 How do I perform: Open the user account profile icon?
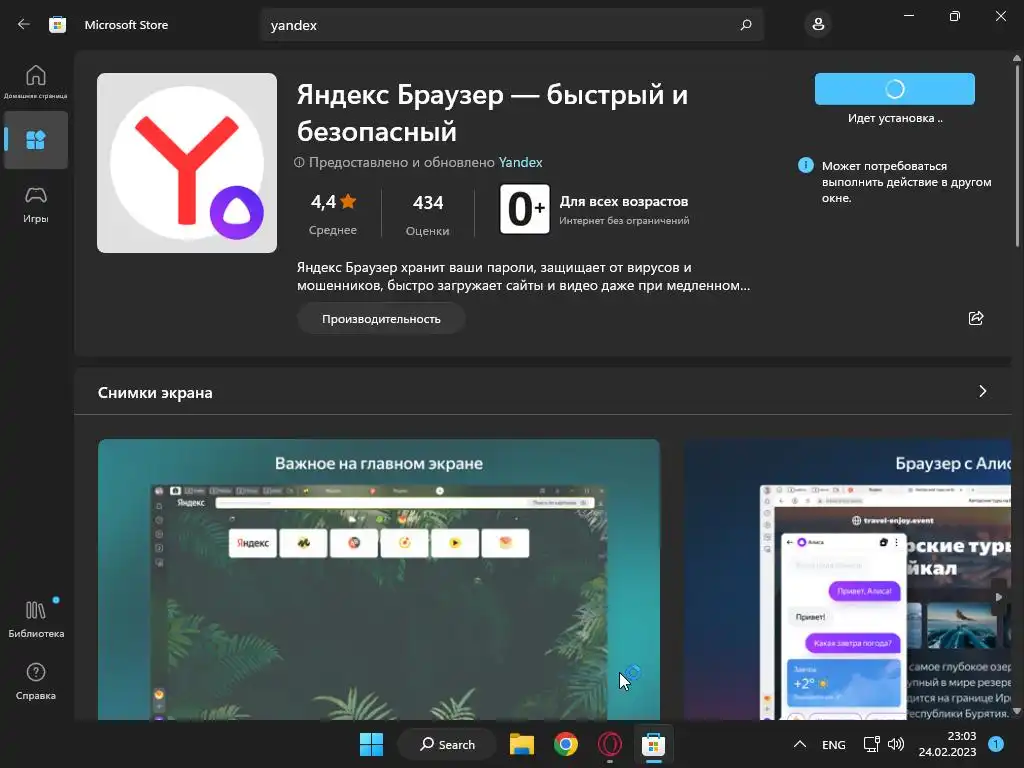[x=818, y=25]
